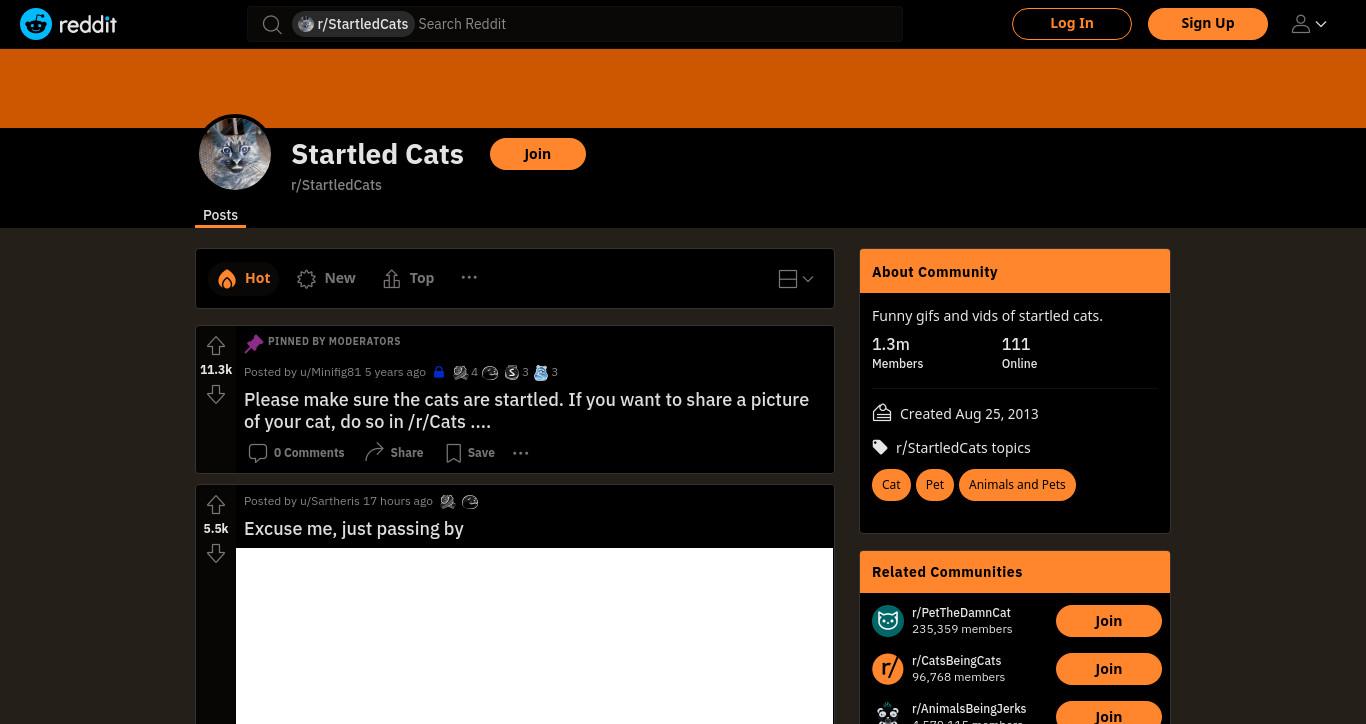Click the Reddit logo home icon

click(68, 24)
